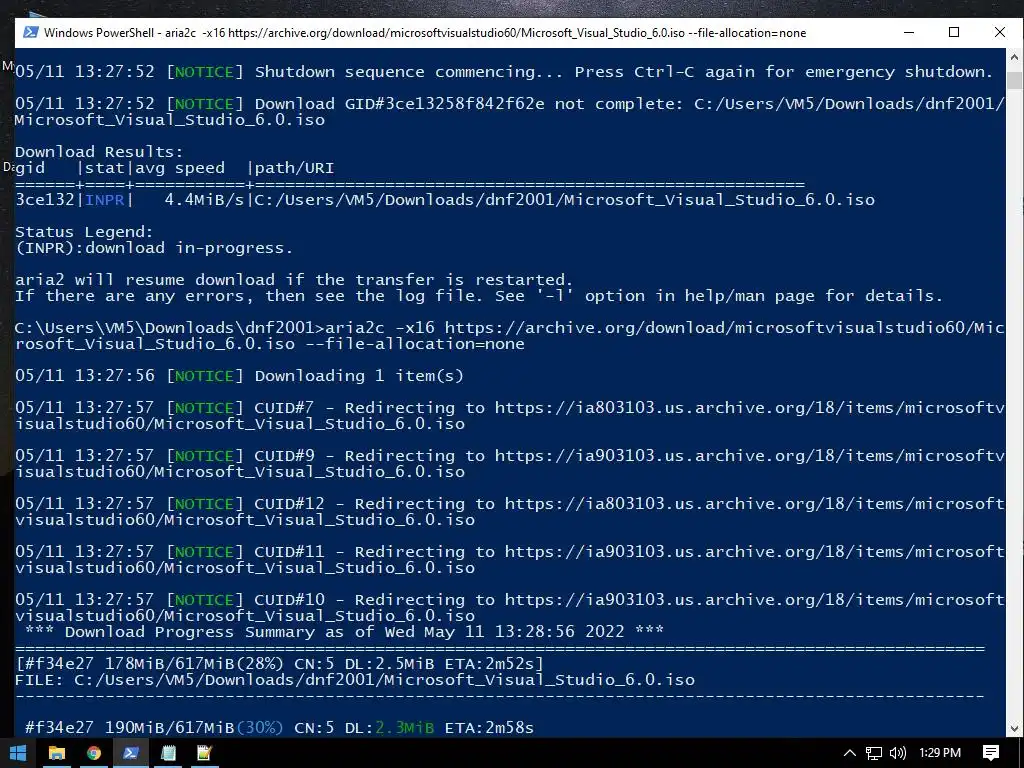Open the network status tray icon
The height and width of the screenshot is (768, 1024).
point(874,753)
